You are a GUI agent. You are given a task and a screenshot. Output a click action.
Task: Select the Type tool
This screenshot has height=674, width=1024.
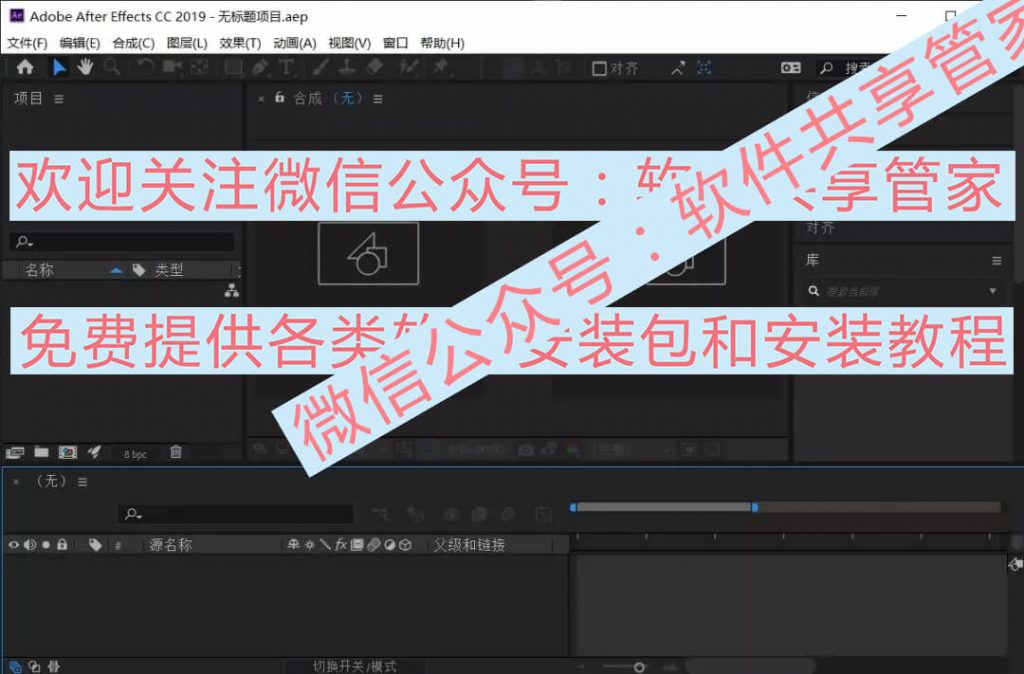tap(286, 67)
